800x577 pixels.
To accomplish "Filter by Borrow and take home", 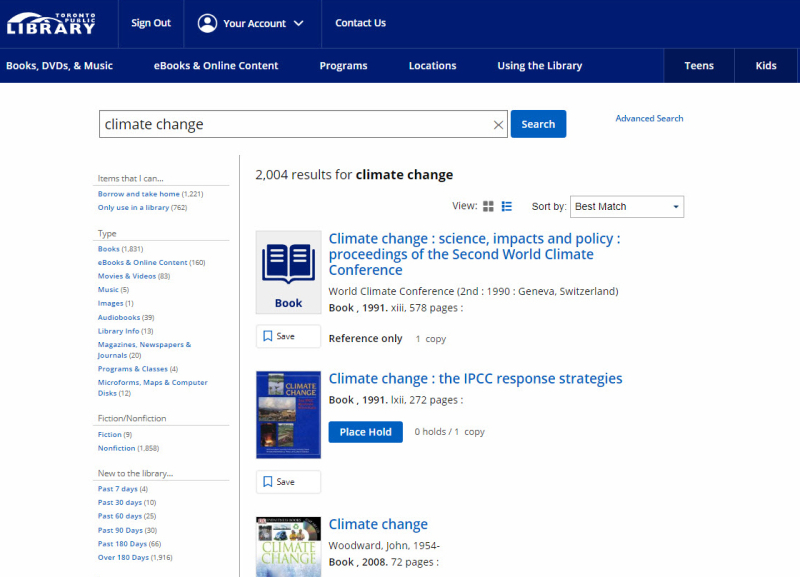I will pos(137,193).
